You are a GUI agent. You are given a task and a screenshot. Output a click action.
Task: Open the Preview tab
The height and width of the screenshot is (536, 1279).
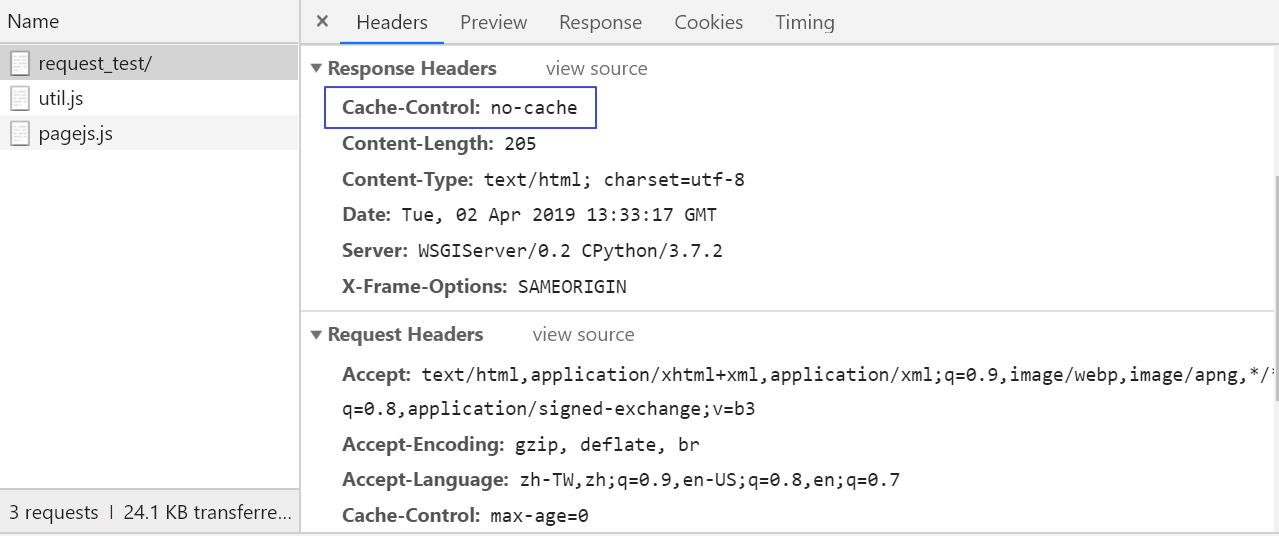(493, 22)
